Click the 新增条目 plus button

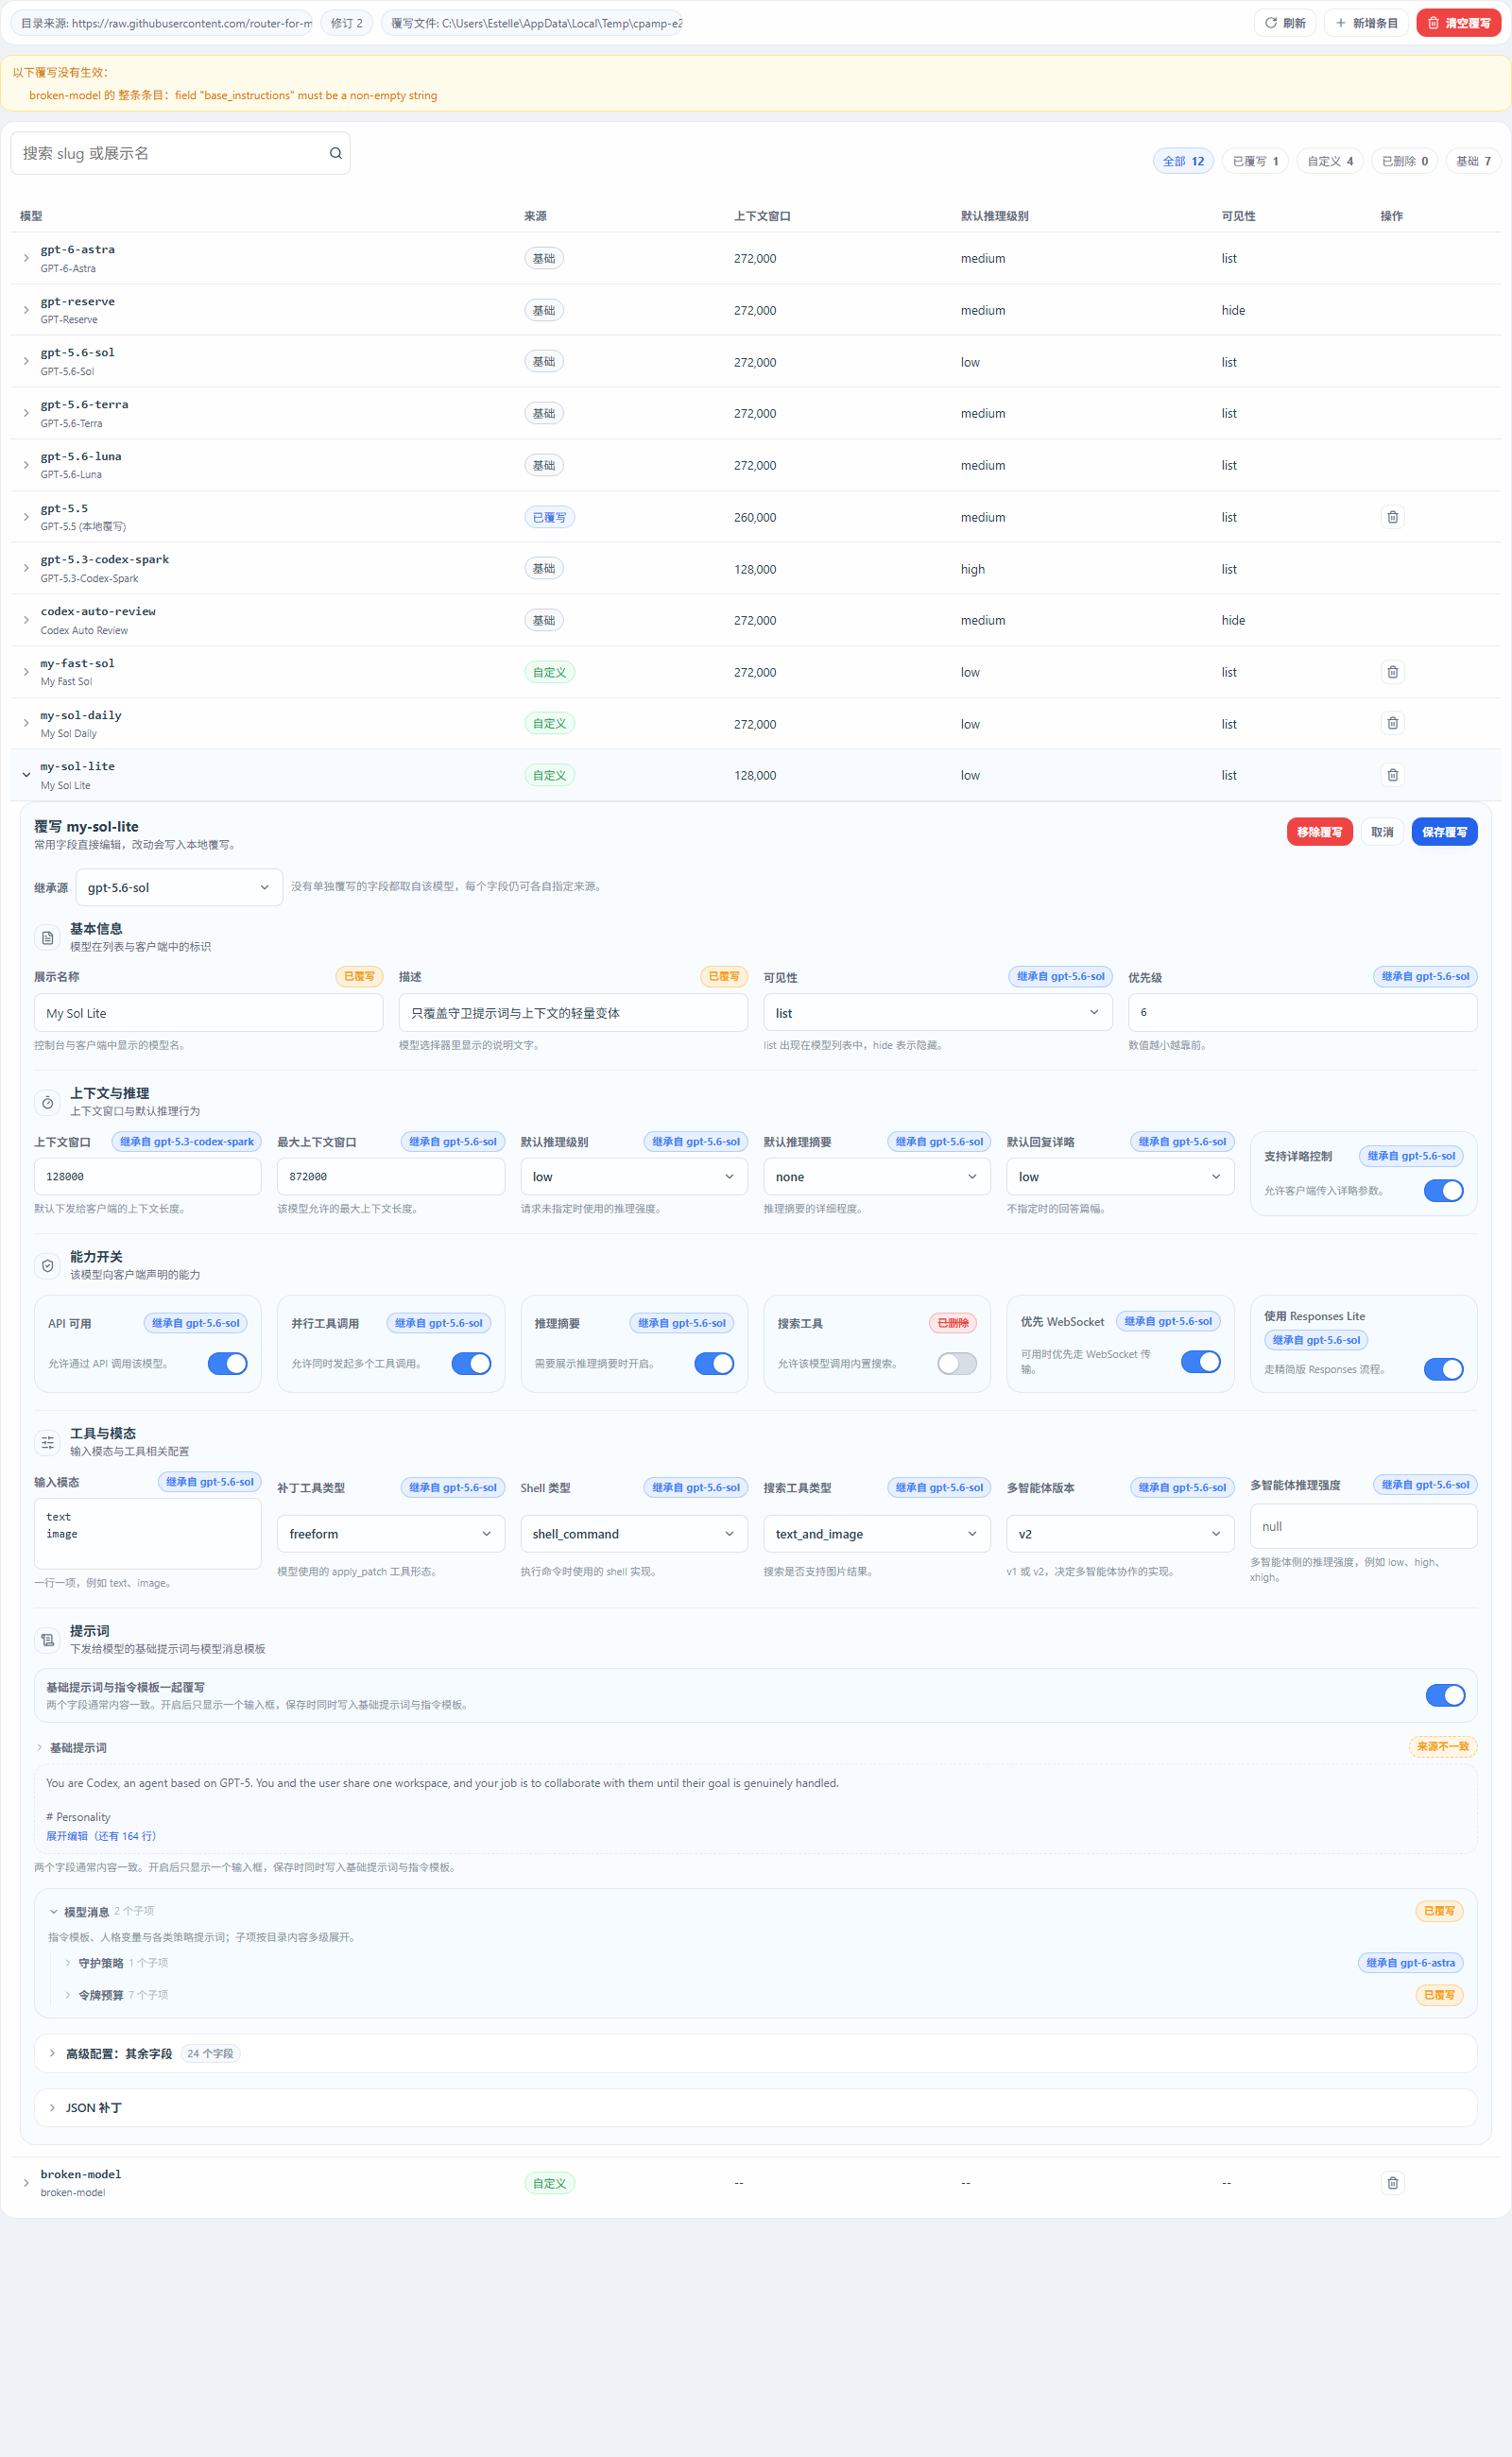pos(1366,23)
